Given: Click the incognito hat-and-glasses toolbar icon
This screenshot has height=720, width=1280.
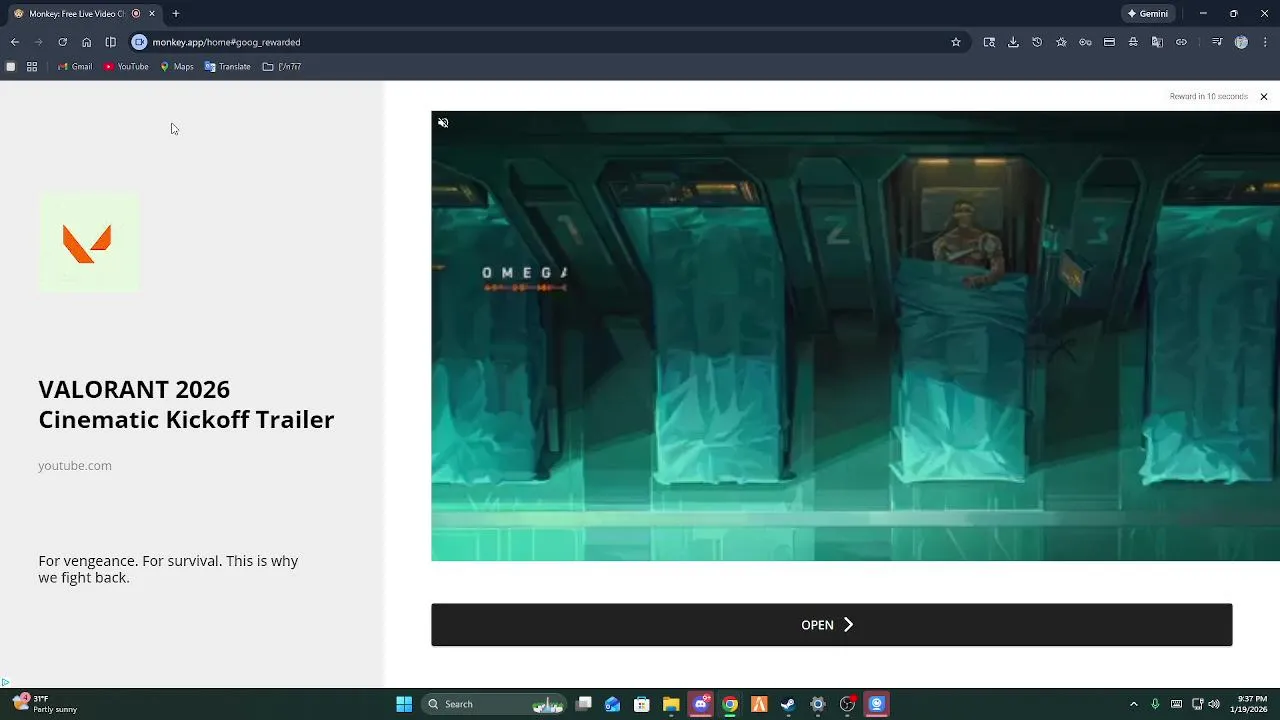Looking at the screenshot, I should pos(1133,42).
